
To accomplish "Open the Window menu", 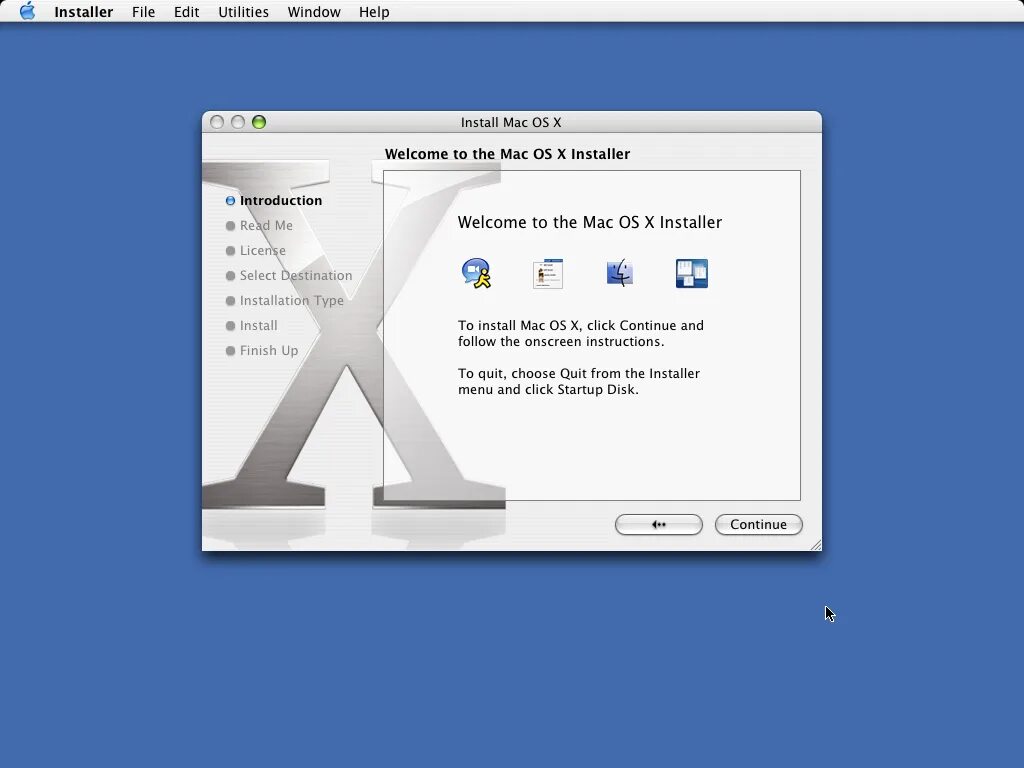I will pos(314,12).
